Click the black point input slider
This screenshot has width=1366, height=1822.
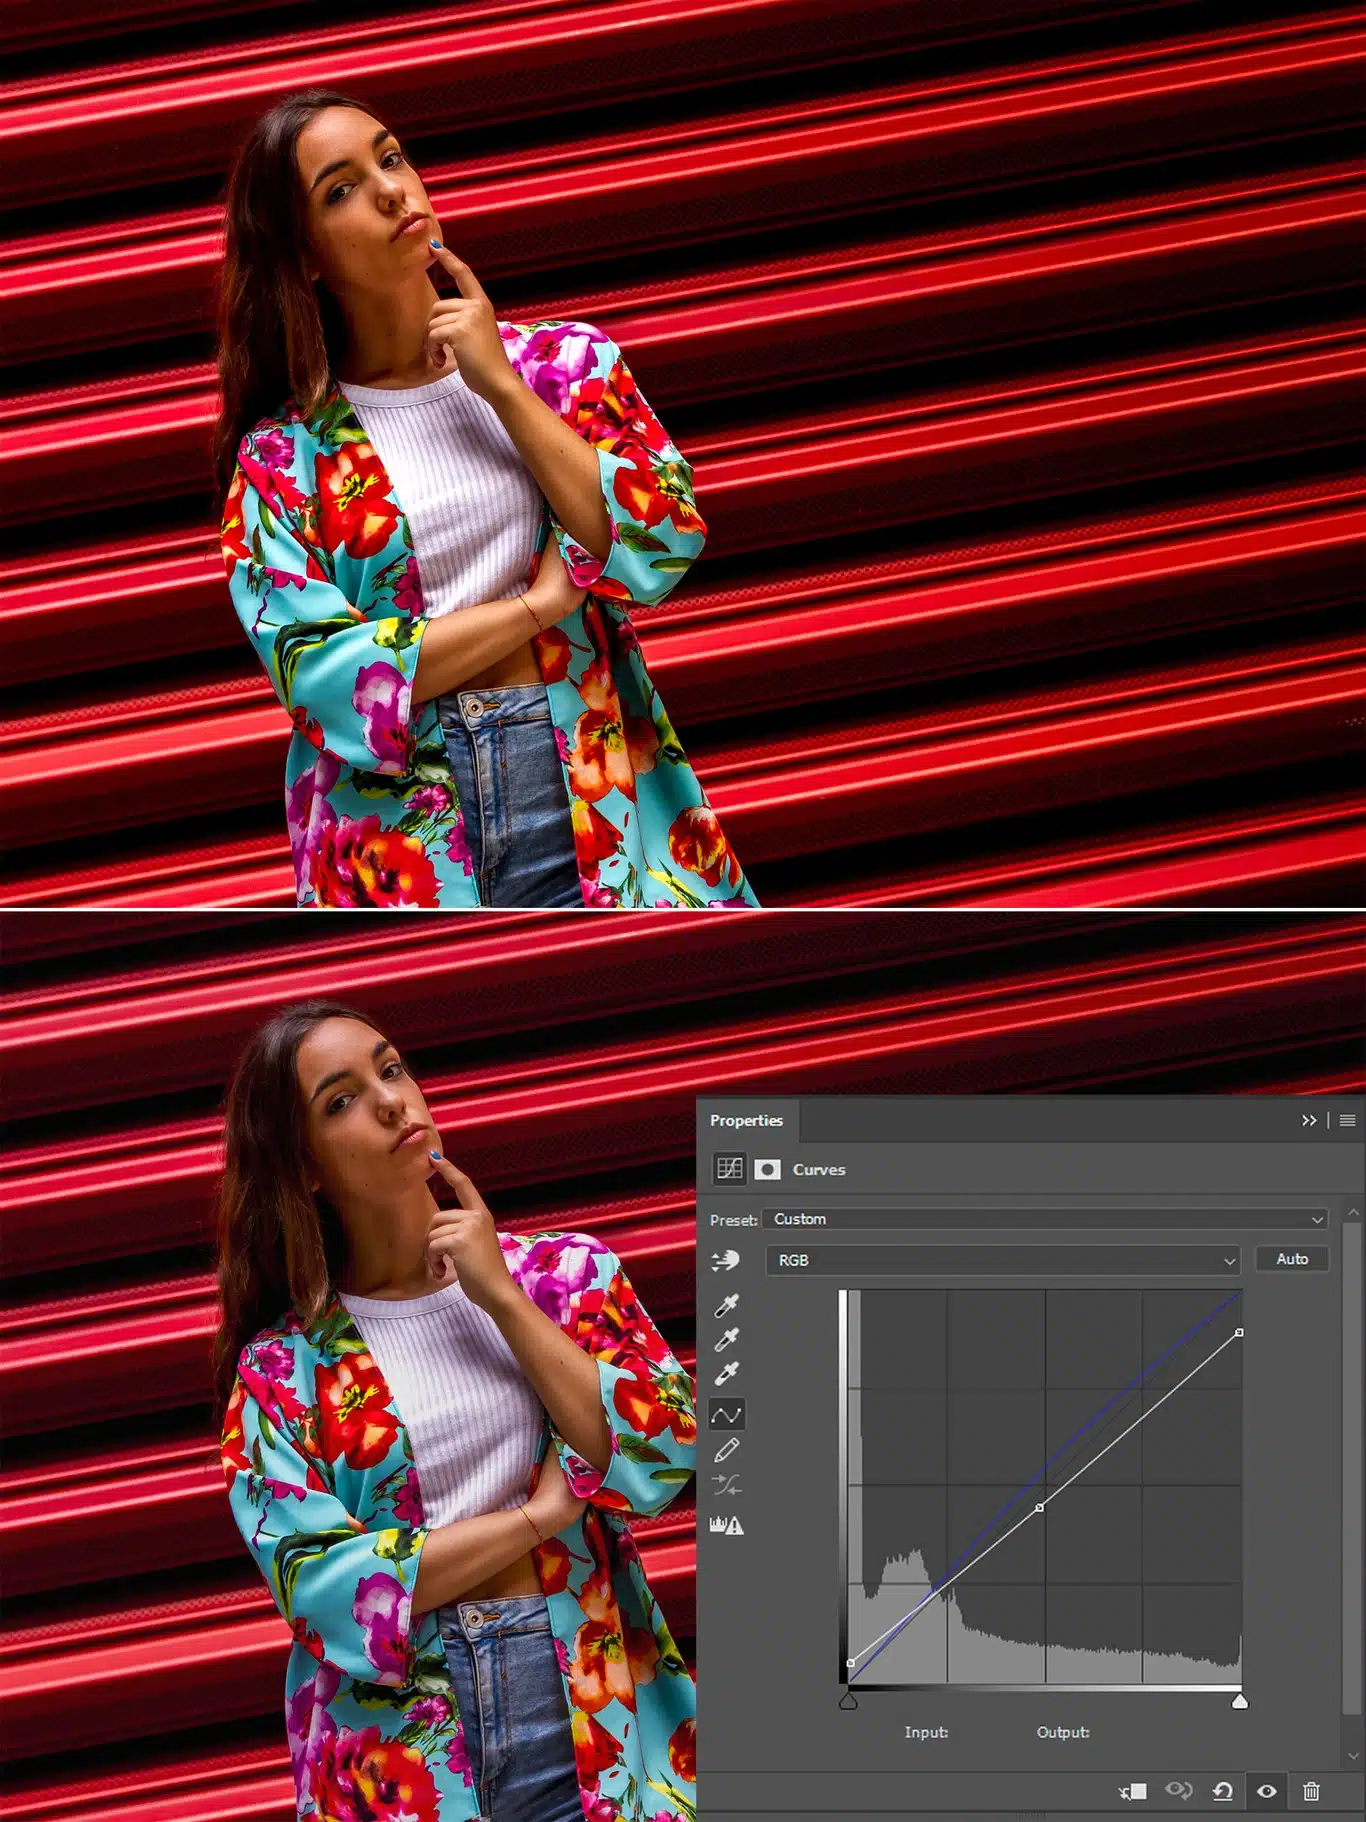[848, 1700]
